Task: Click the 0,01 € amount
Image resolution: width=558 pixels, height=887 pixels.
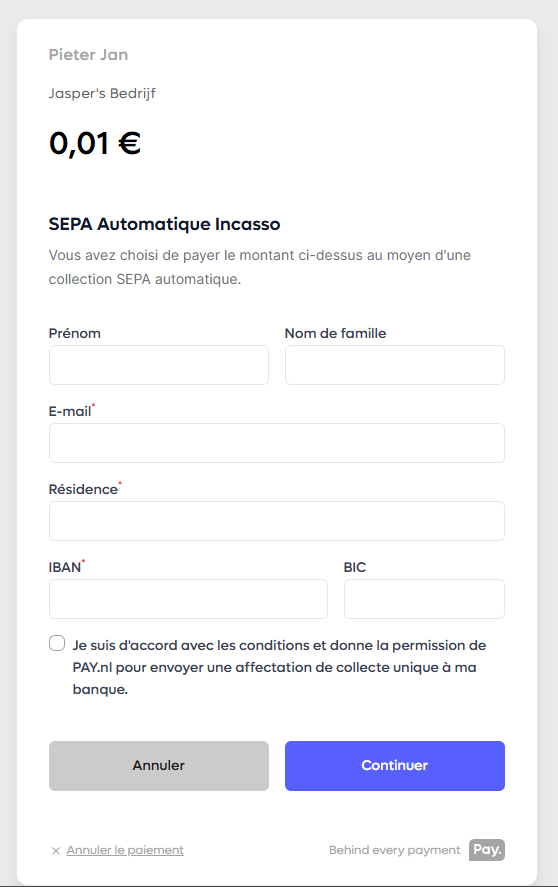Action: click(x=95, y=143)
